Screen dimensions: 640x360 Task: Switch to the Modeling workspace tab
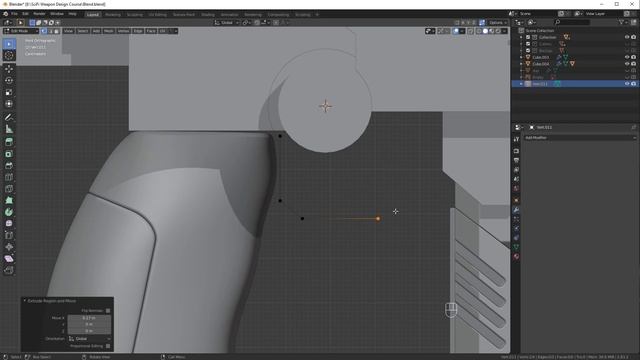pos(113,15)
